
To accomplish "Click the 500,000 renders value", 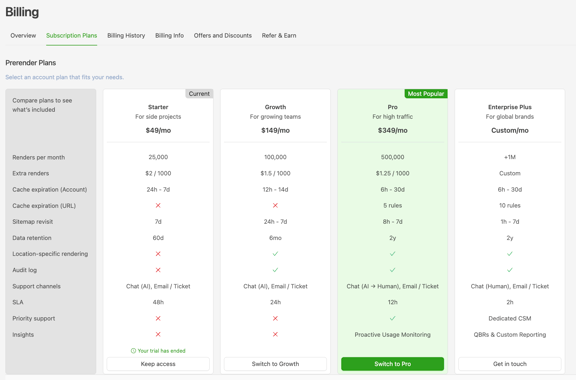I will [392, 157].
